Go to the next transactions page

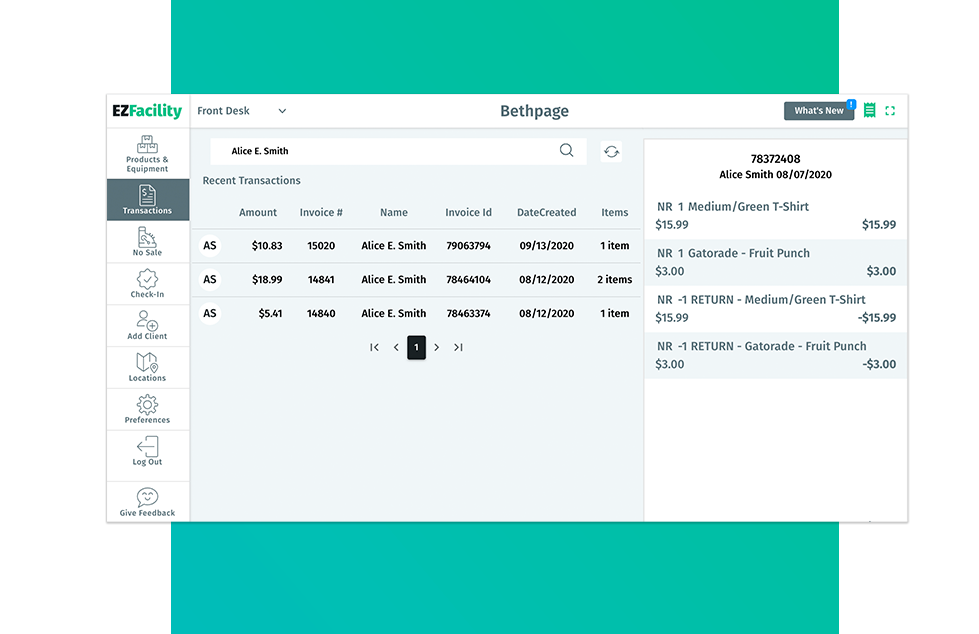click(437, 347)
